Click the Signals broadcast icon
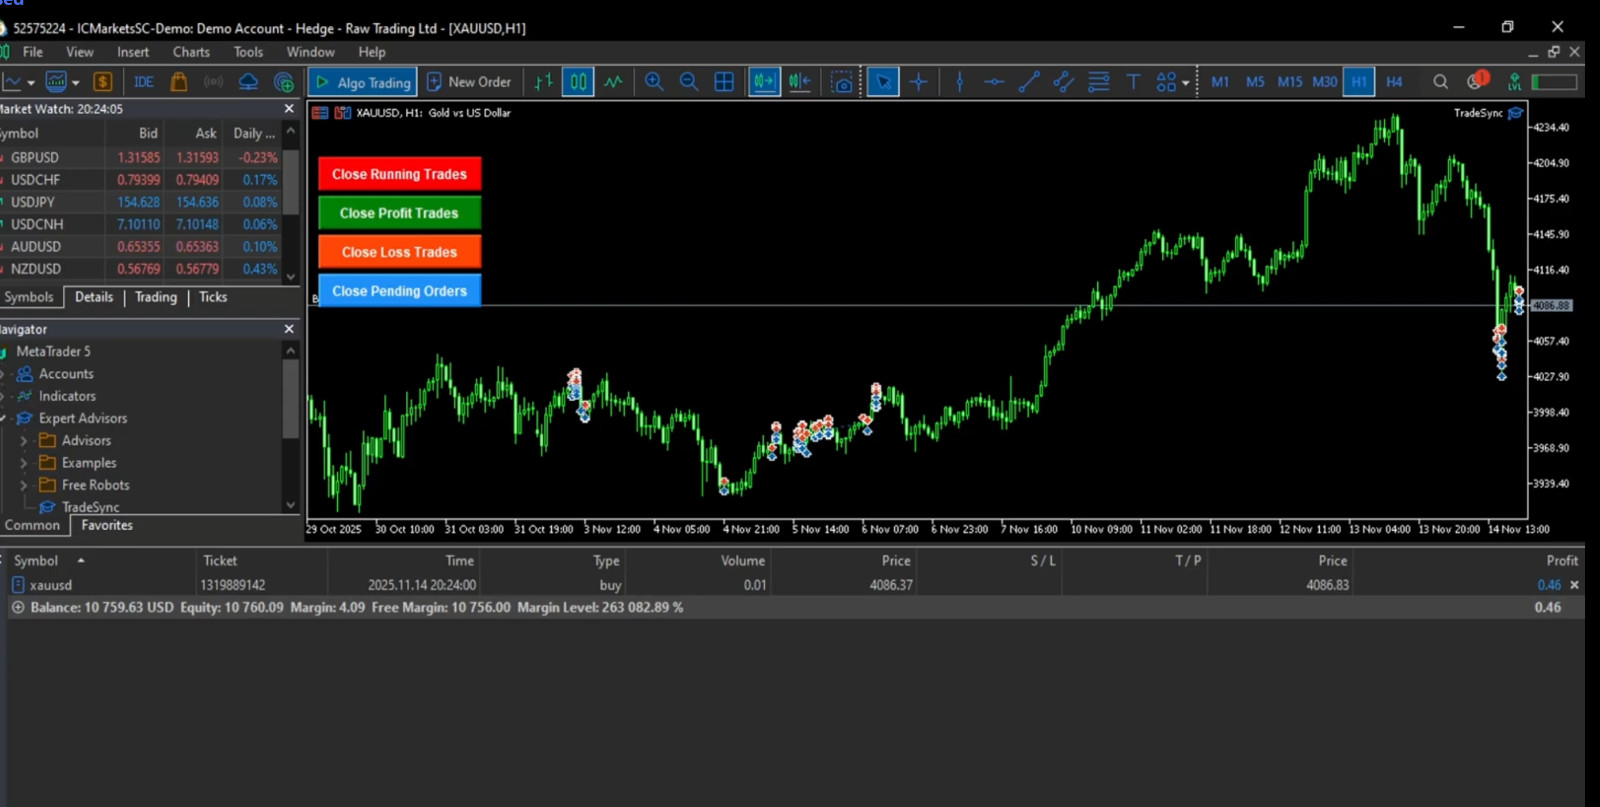The height and width of the screenshot is (807, 1600). pyautogui.click(x=213, y=82)
